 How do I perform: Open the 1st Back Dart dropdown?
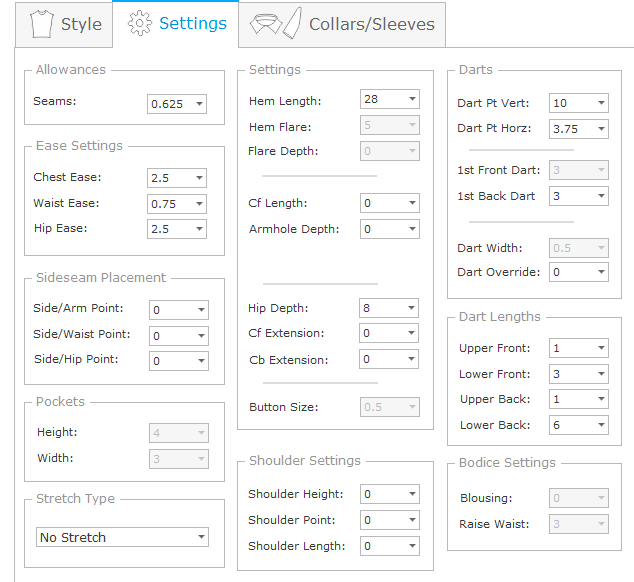click(x=600, y=196)
